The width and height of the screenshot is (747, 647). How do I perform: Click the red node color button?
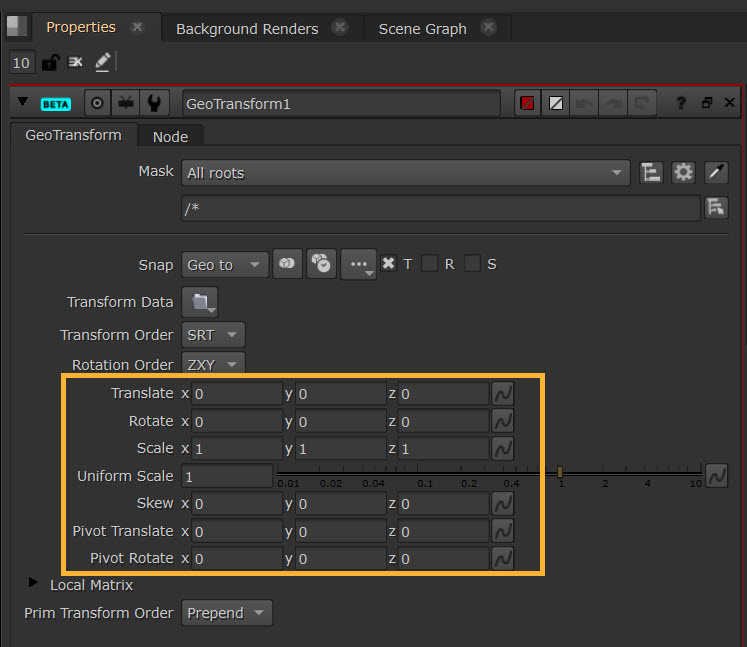pyautogui.click(x=527, y=103)
